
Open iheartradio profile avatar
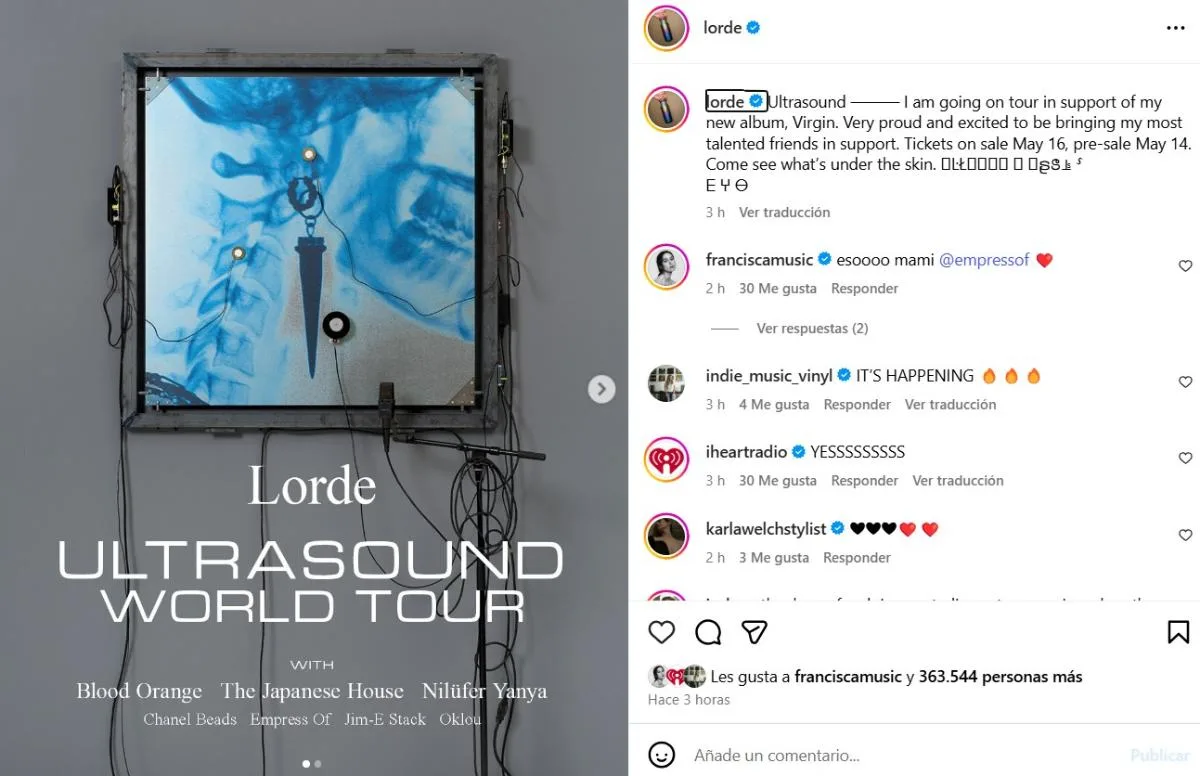(667, 459)
